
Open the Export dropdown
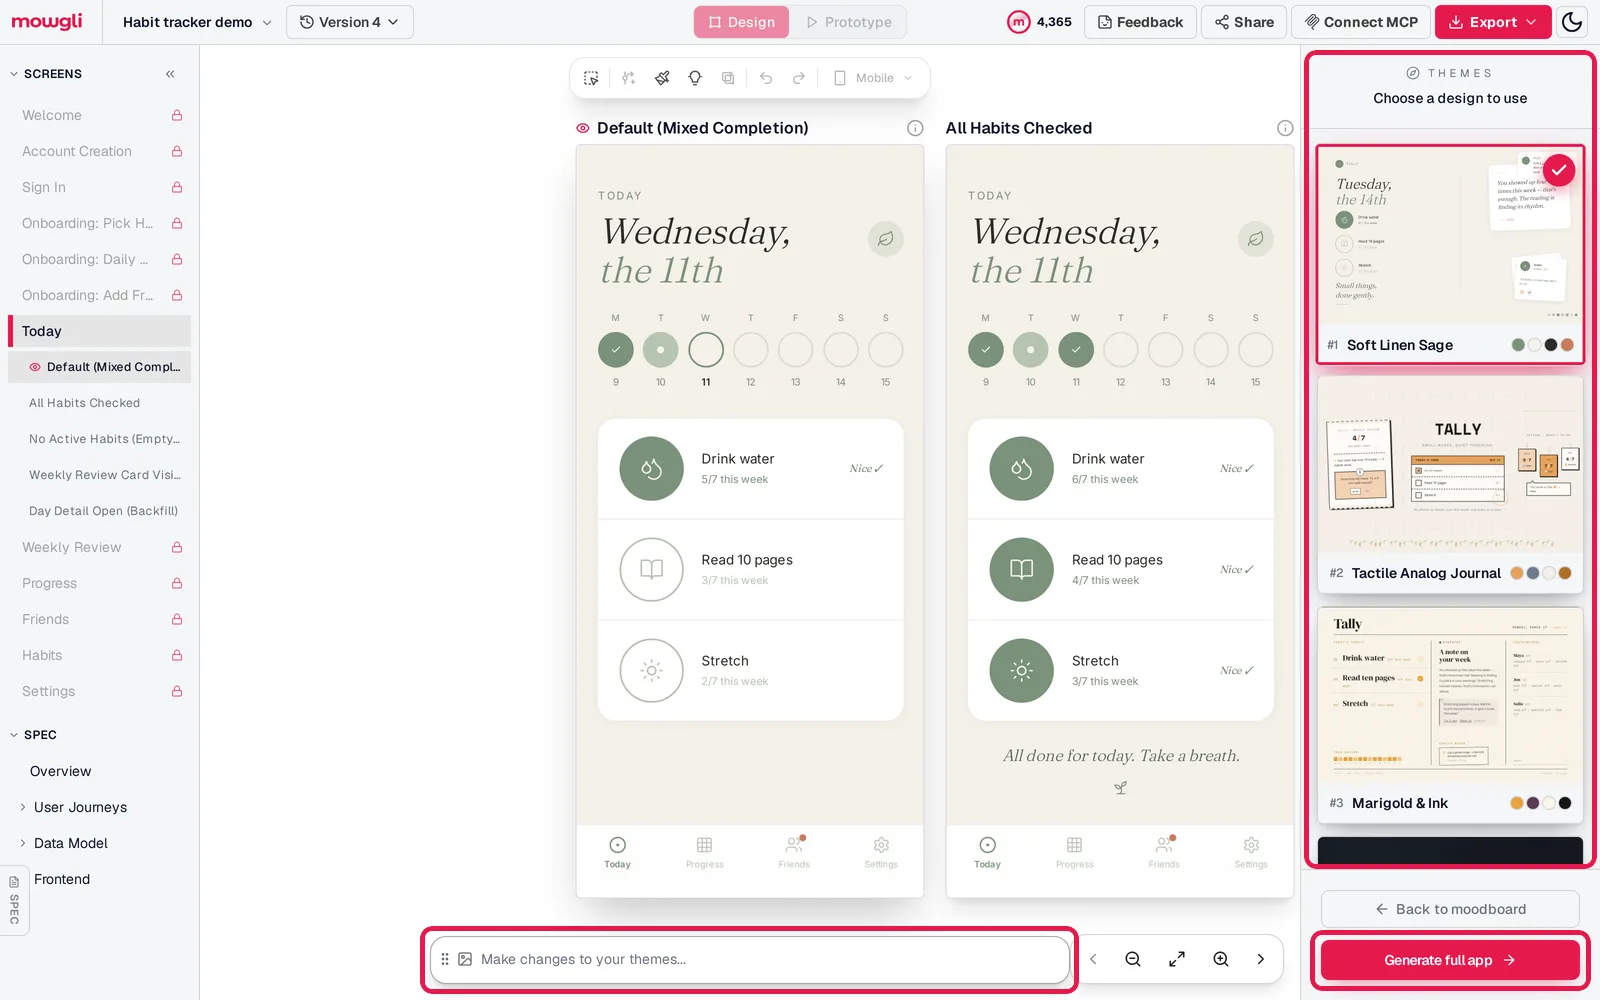click(x=1493, y=22)
